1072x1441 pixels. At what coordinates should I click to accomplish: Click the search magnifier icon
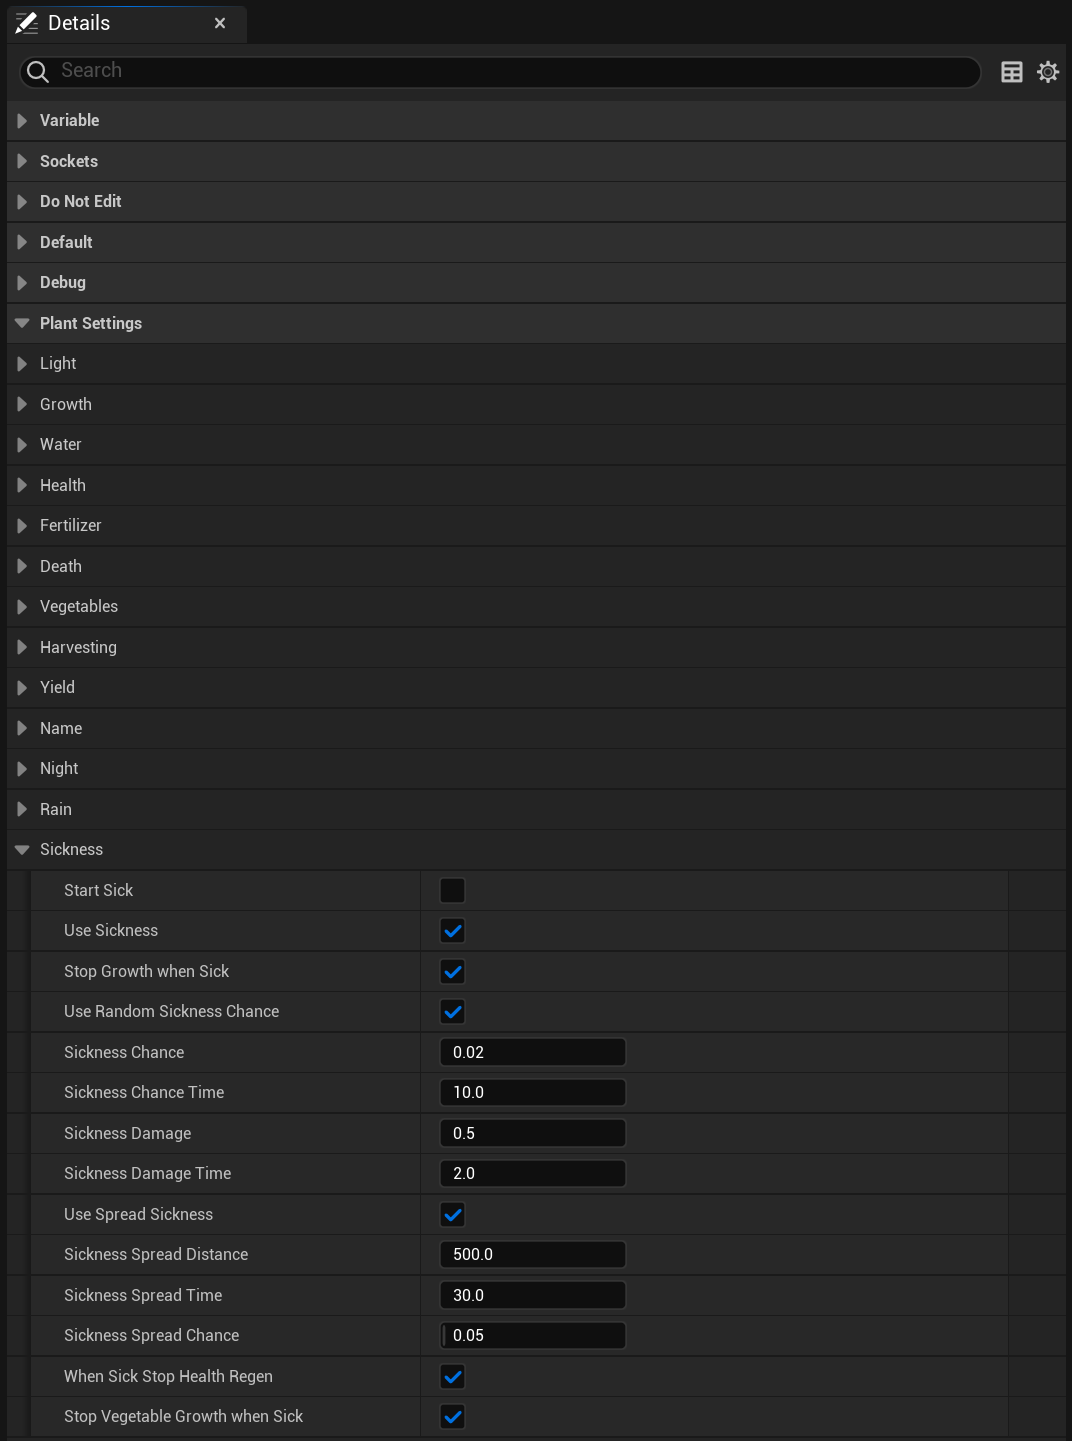[38, 71]
